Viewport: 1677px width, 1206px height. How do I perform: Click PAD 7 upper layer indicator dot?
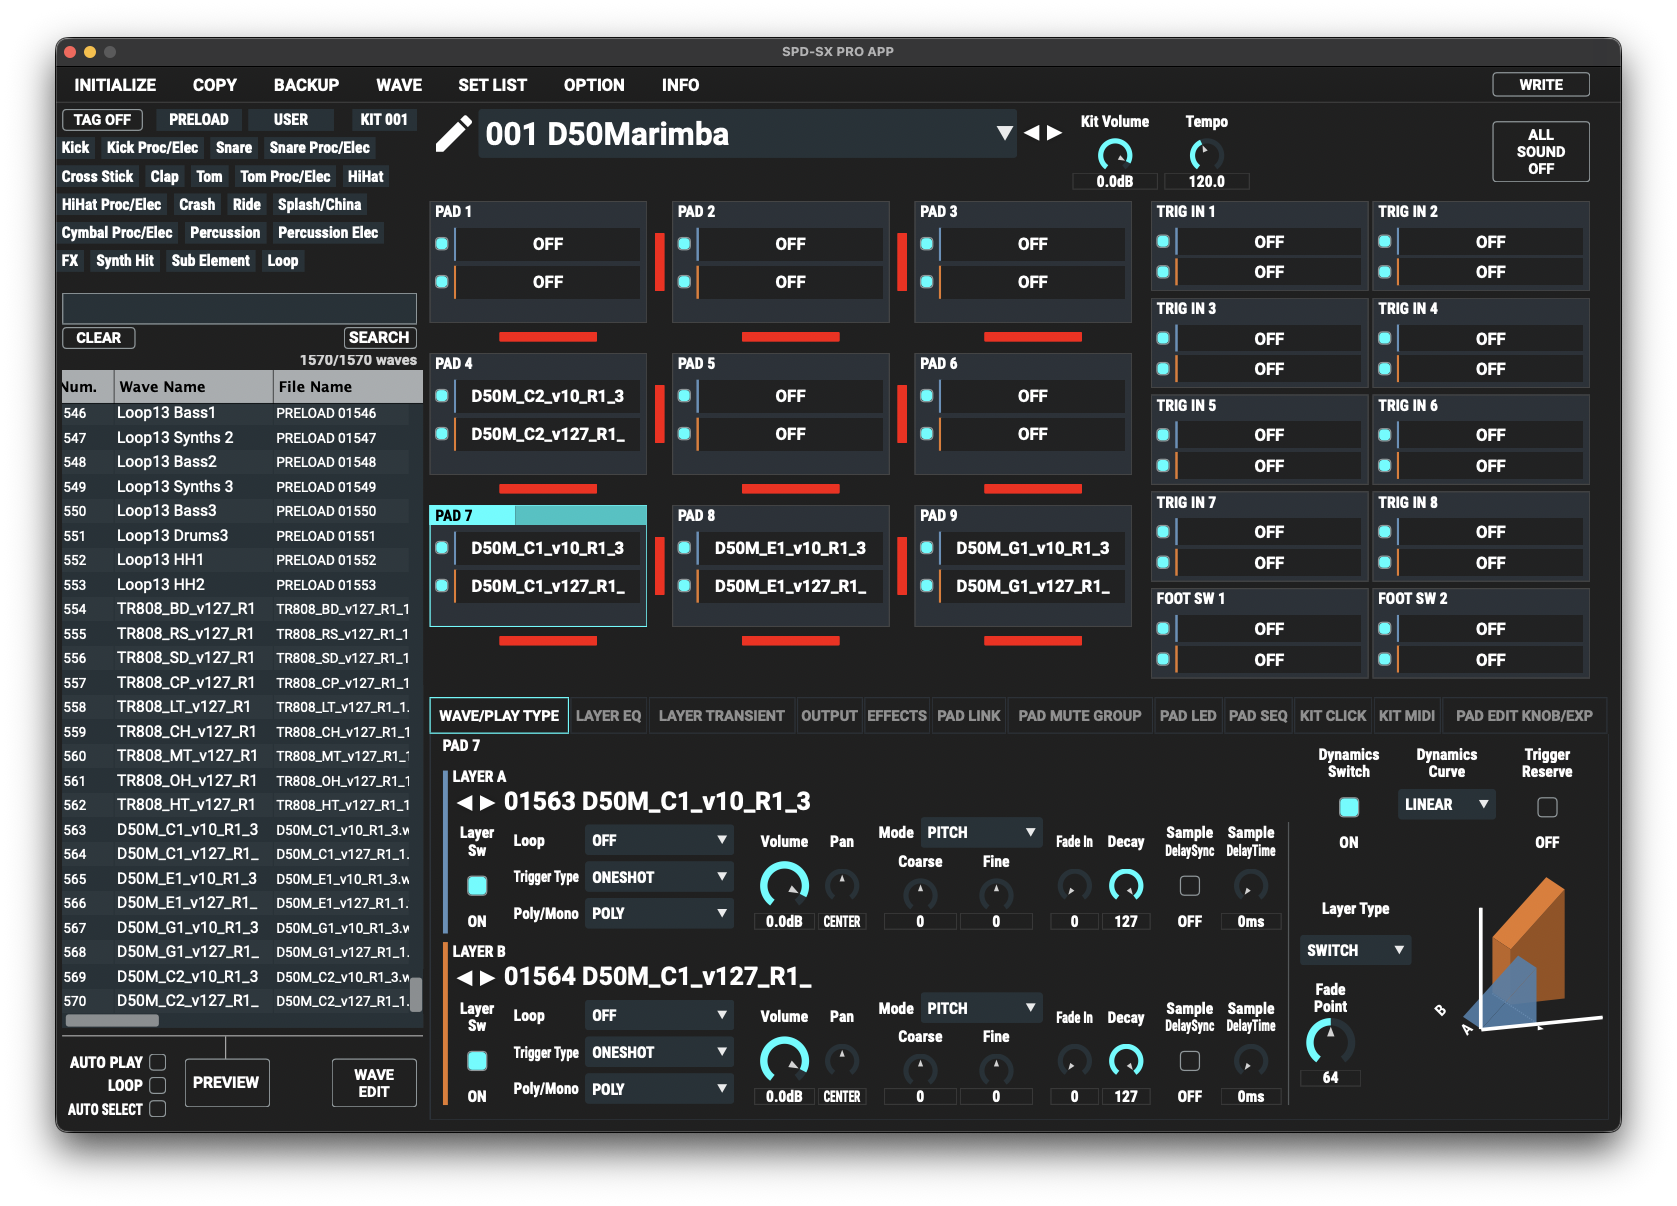(441, 548)
